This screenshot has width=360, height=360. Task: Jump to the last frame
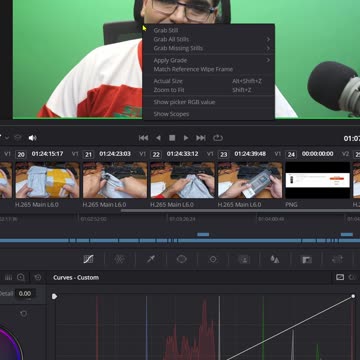point(201,138)
